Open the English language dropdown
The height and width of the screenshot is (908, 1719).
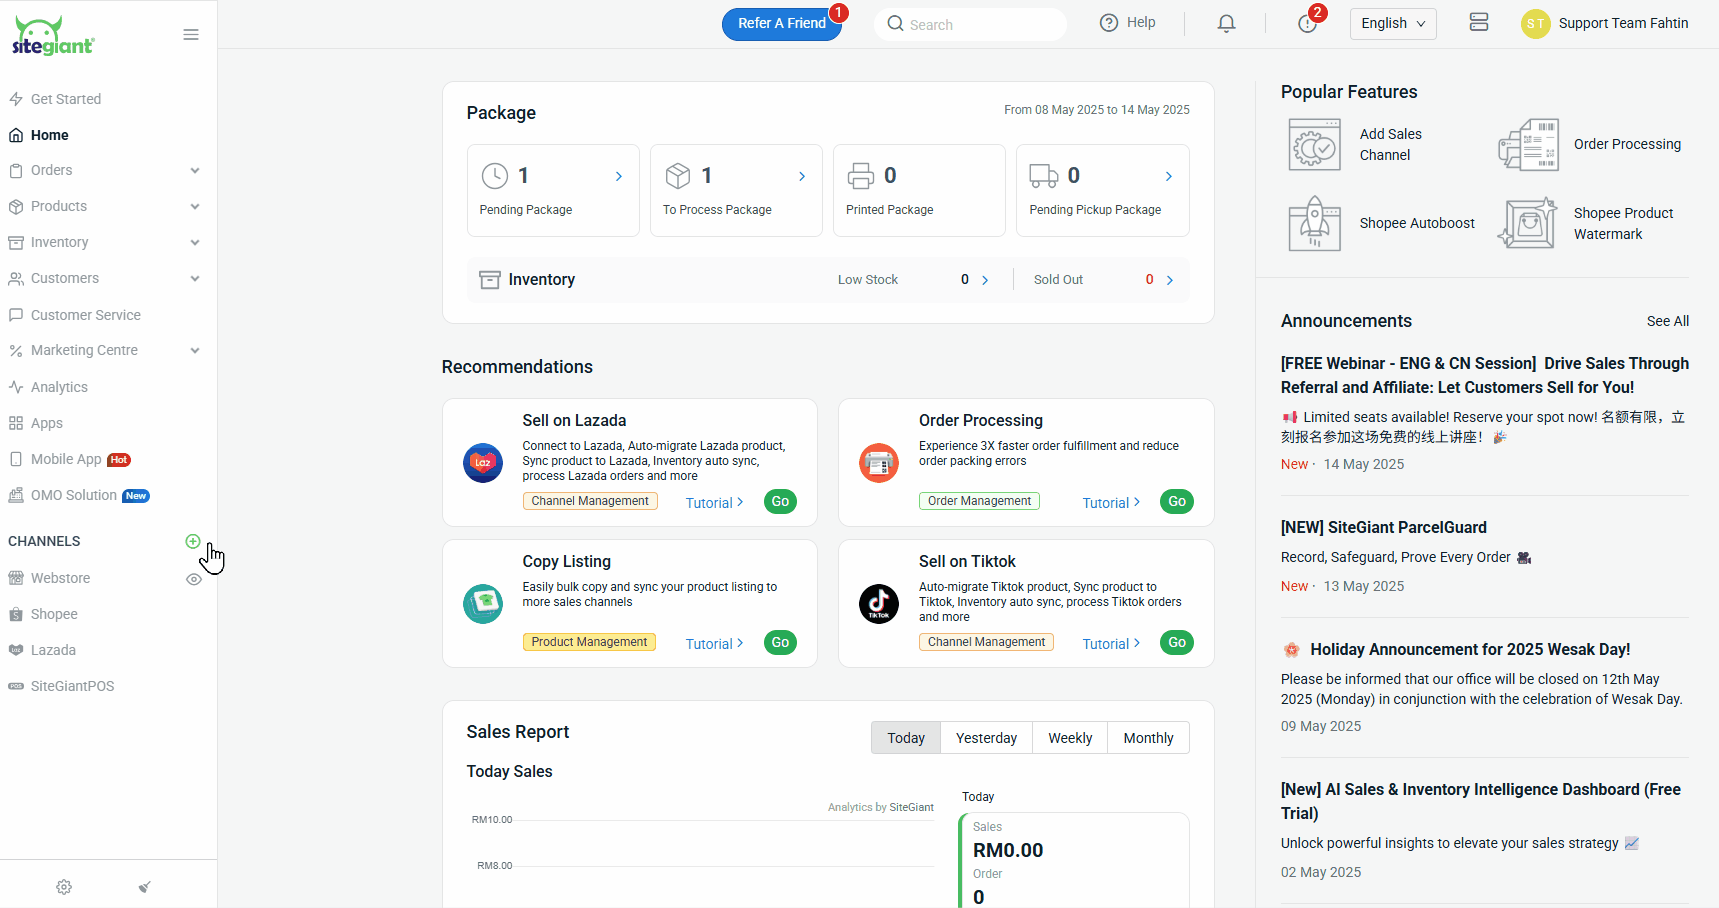point(1393,24)
